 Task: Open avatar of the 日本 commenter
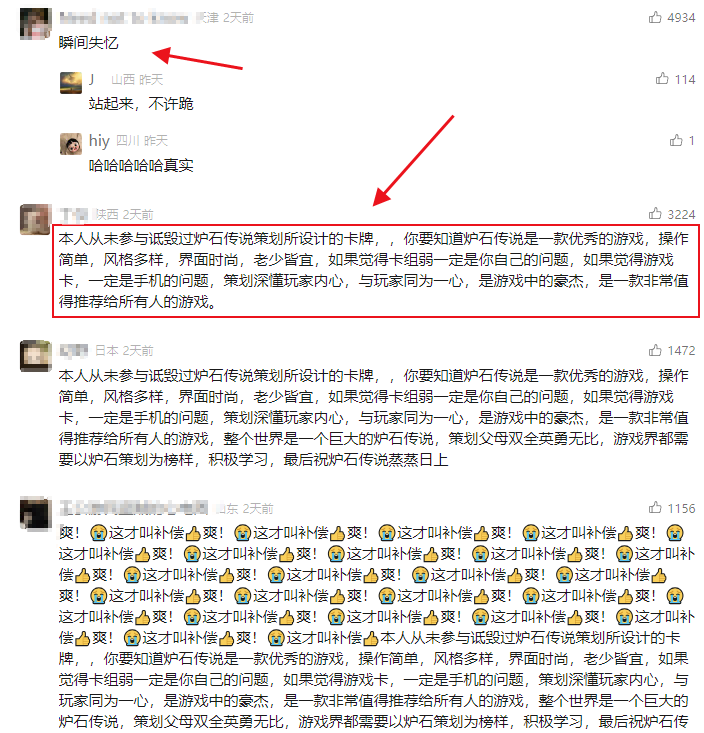pyautogui.click(x=36, y=356)
